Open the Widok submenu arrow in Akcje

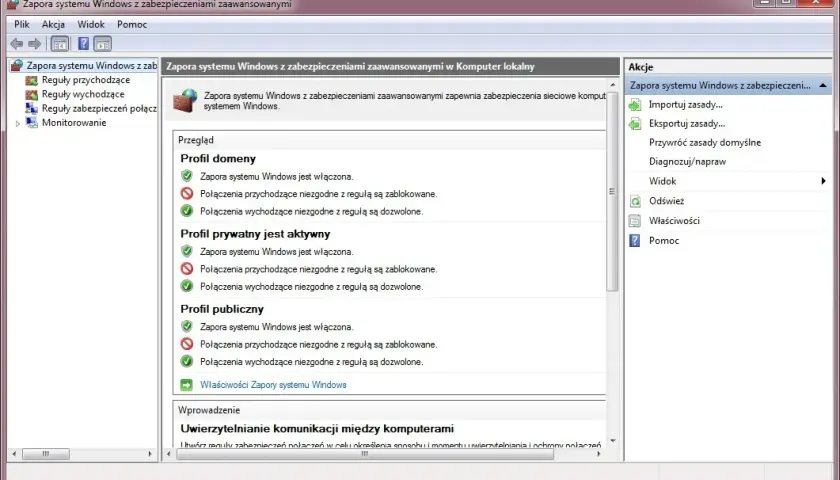(x=823, y=181)
